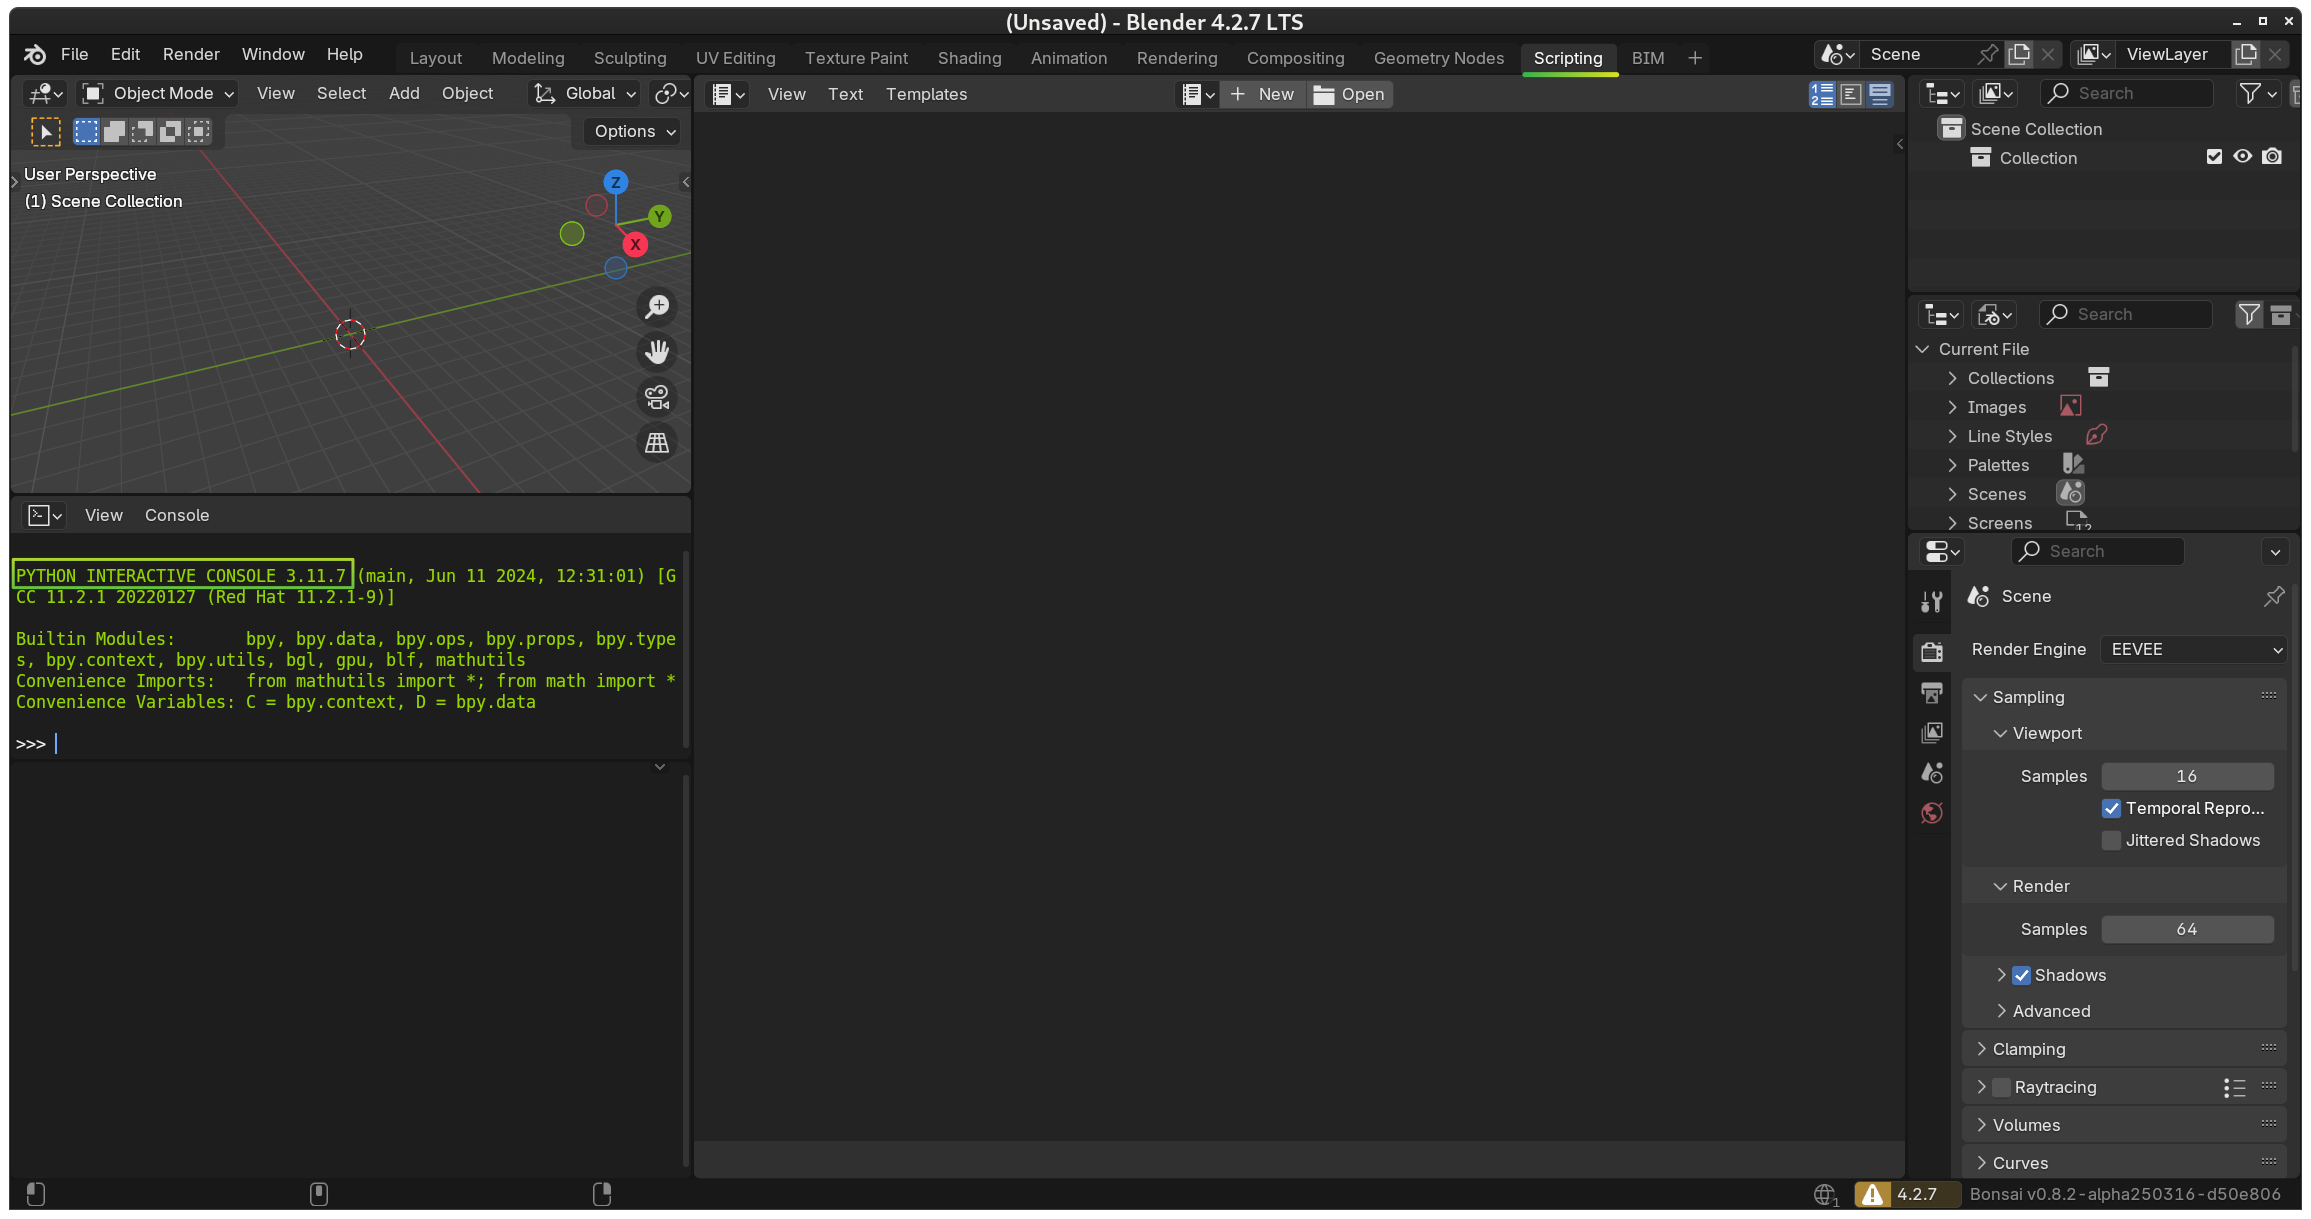Open the Console menu in Python console
The width and height of the screenshot is (2311, 1219).
coord(177,515)
